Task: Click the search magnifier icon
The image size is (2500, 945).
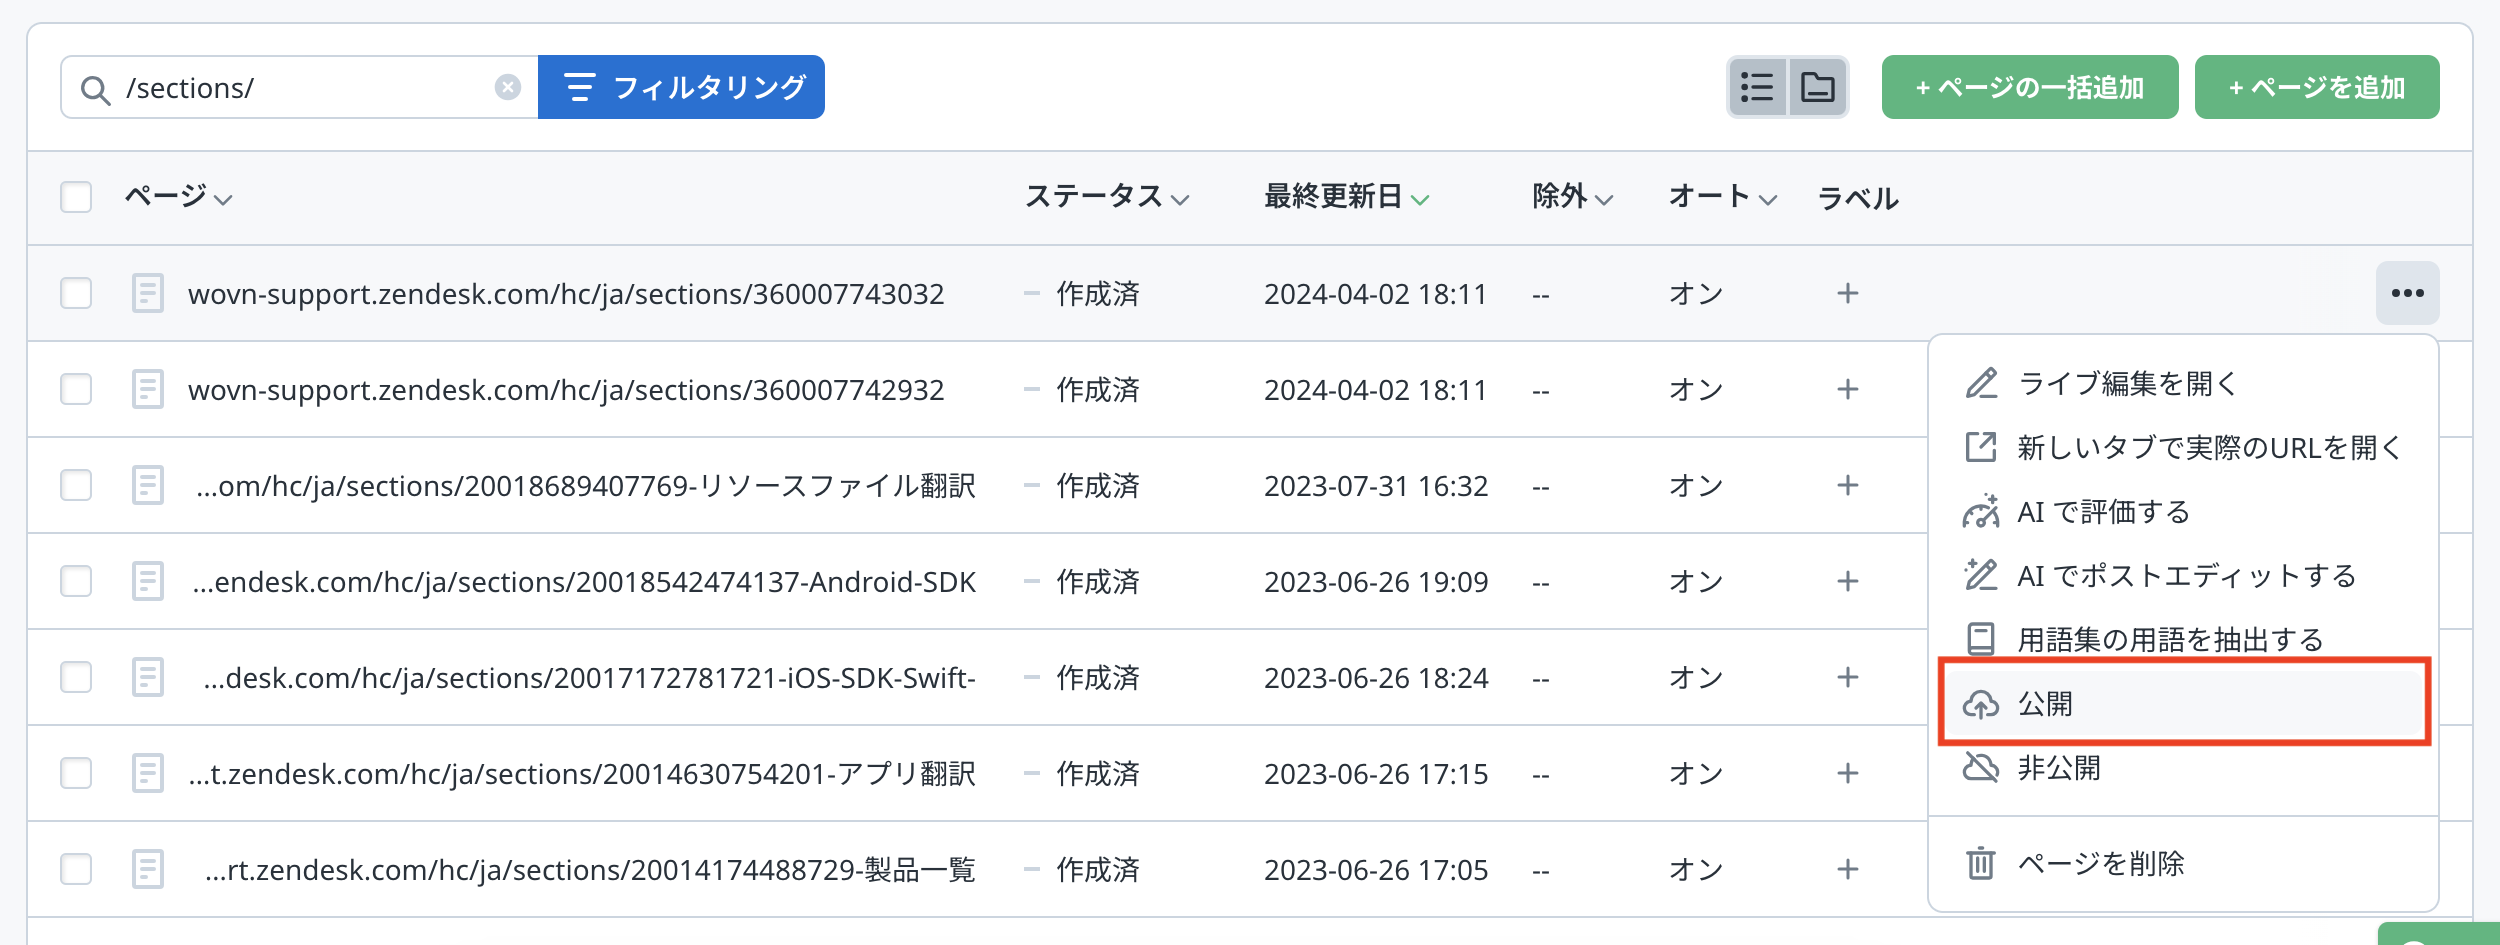Action: tap(95, 90)
